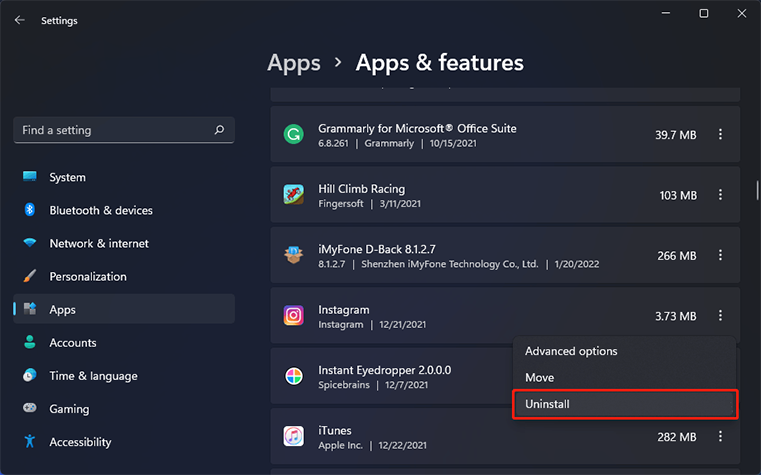Viewport: 761px width, 475px height.
Task: Click the 3.73 MB size value
Action: [x=676, y=316]
